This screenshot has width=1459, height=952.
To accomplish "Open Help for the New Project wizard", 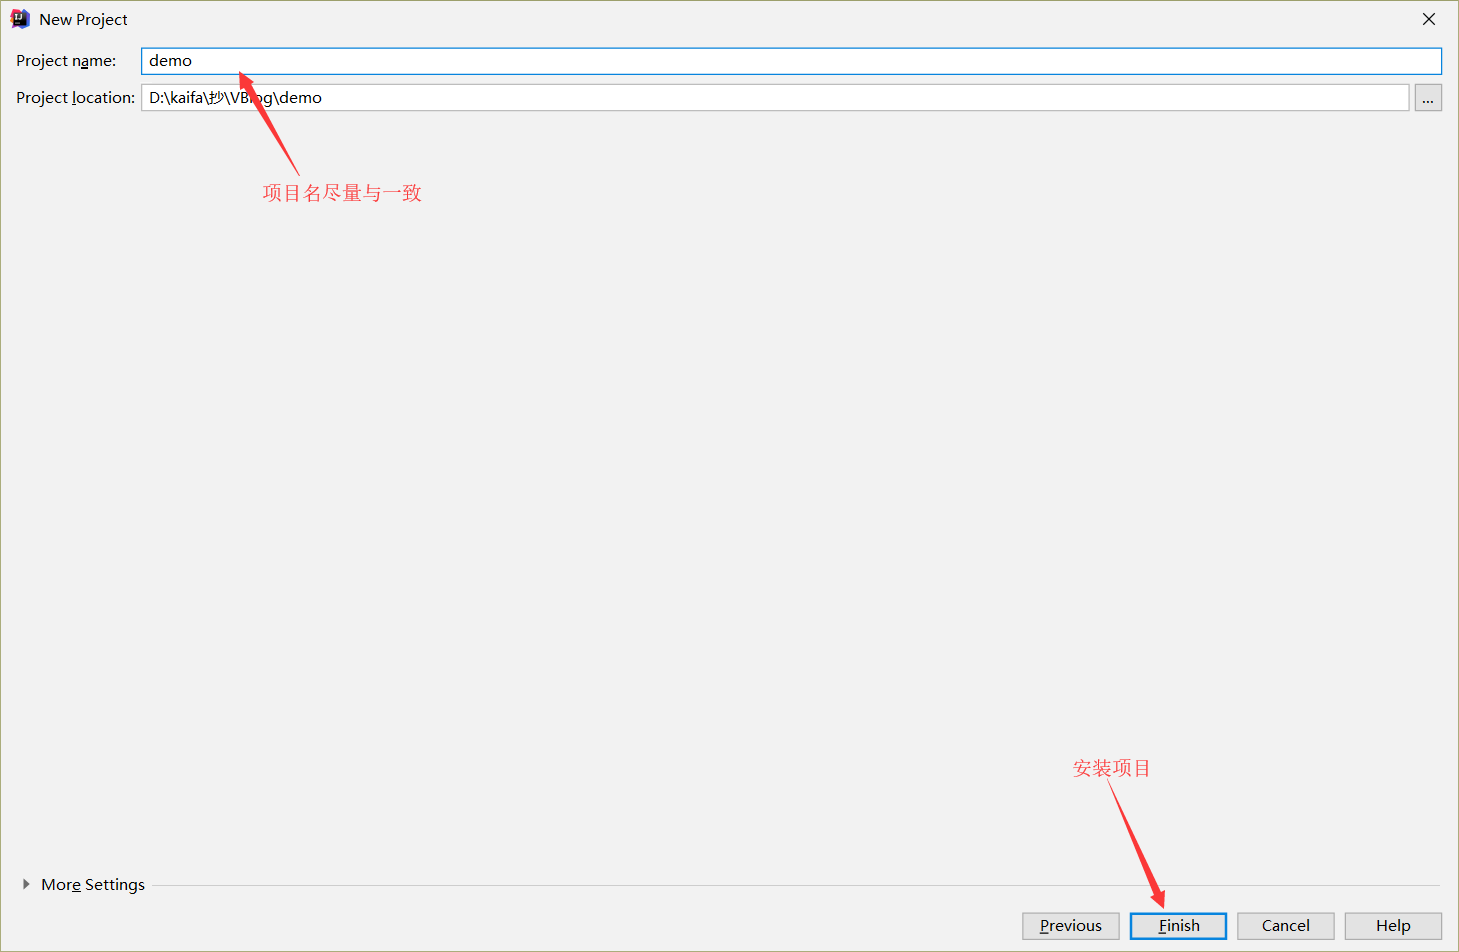I will 1393,926.
